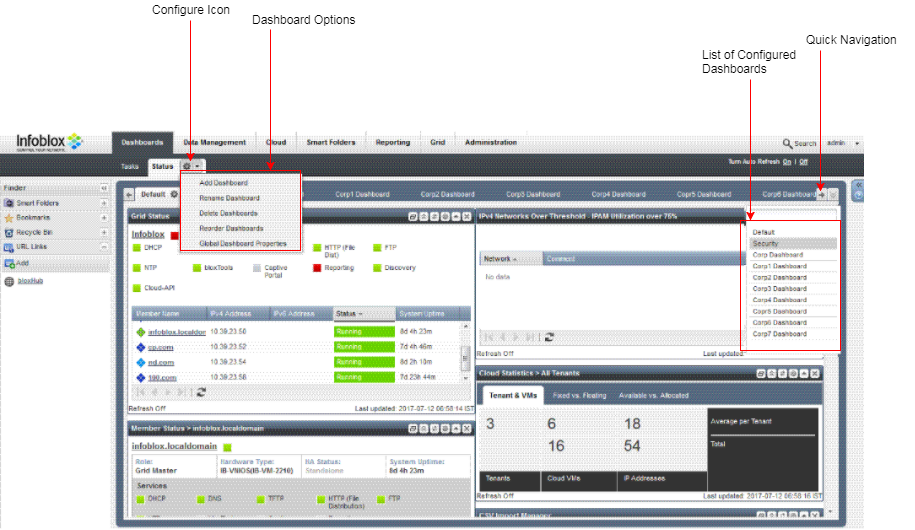Viewport: 915px width, 530px height.
Task: Switch to Corp4 Dashboard tab
Action: click(619, 194)
